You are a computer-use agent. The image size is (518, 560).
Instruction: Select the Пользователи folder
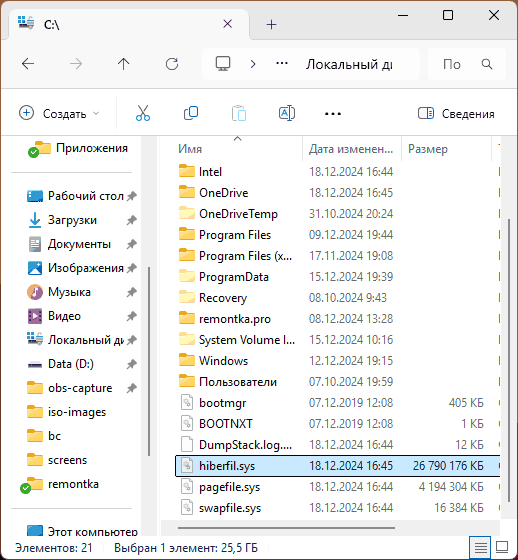(x=228, y=382)
